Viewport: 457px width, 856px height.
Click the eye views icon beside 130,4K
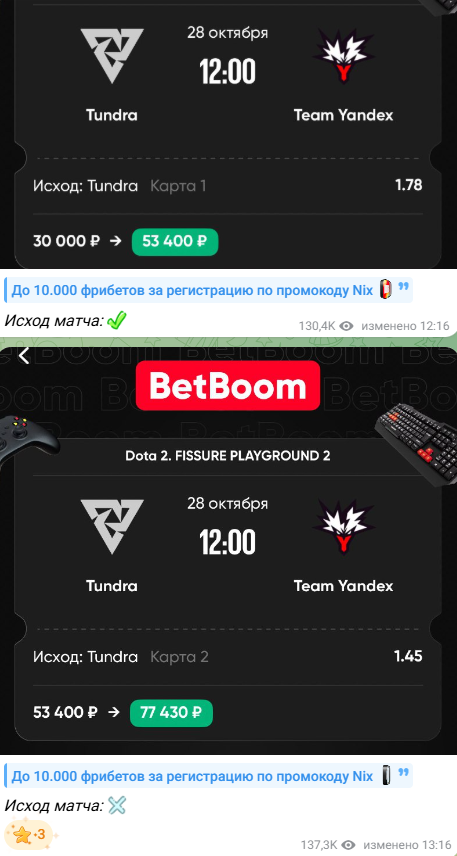[x=346, y=326]
